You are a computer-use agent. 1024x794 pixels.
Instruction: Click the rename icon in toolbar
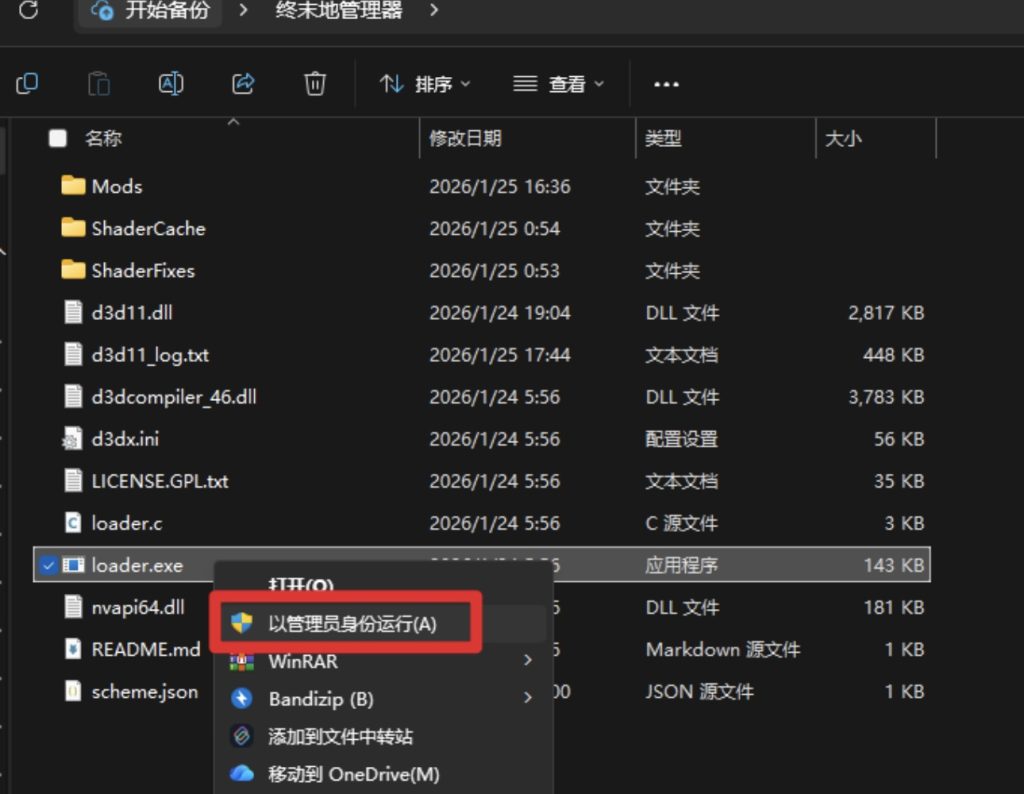tap(171, 84)
